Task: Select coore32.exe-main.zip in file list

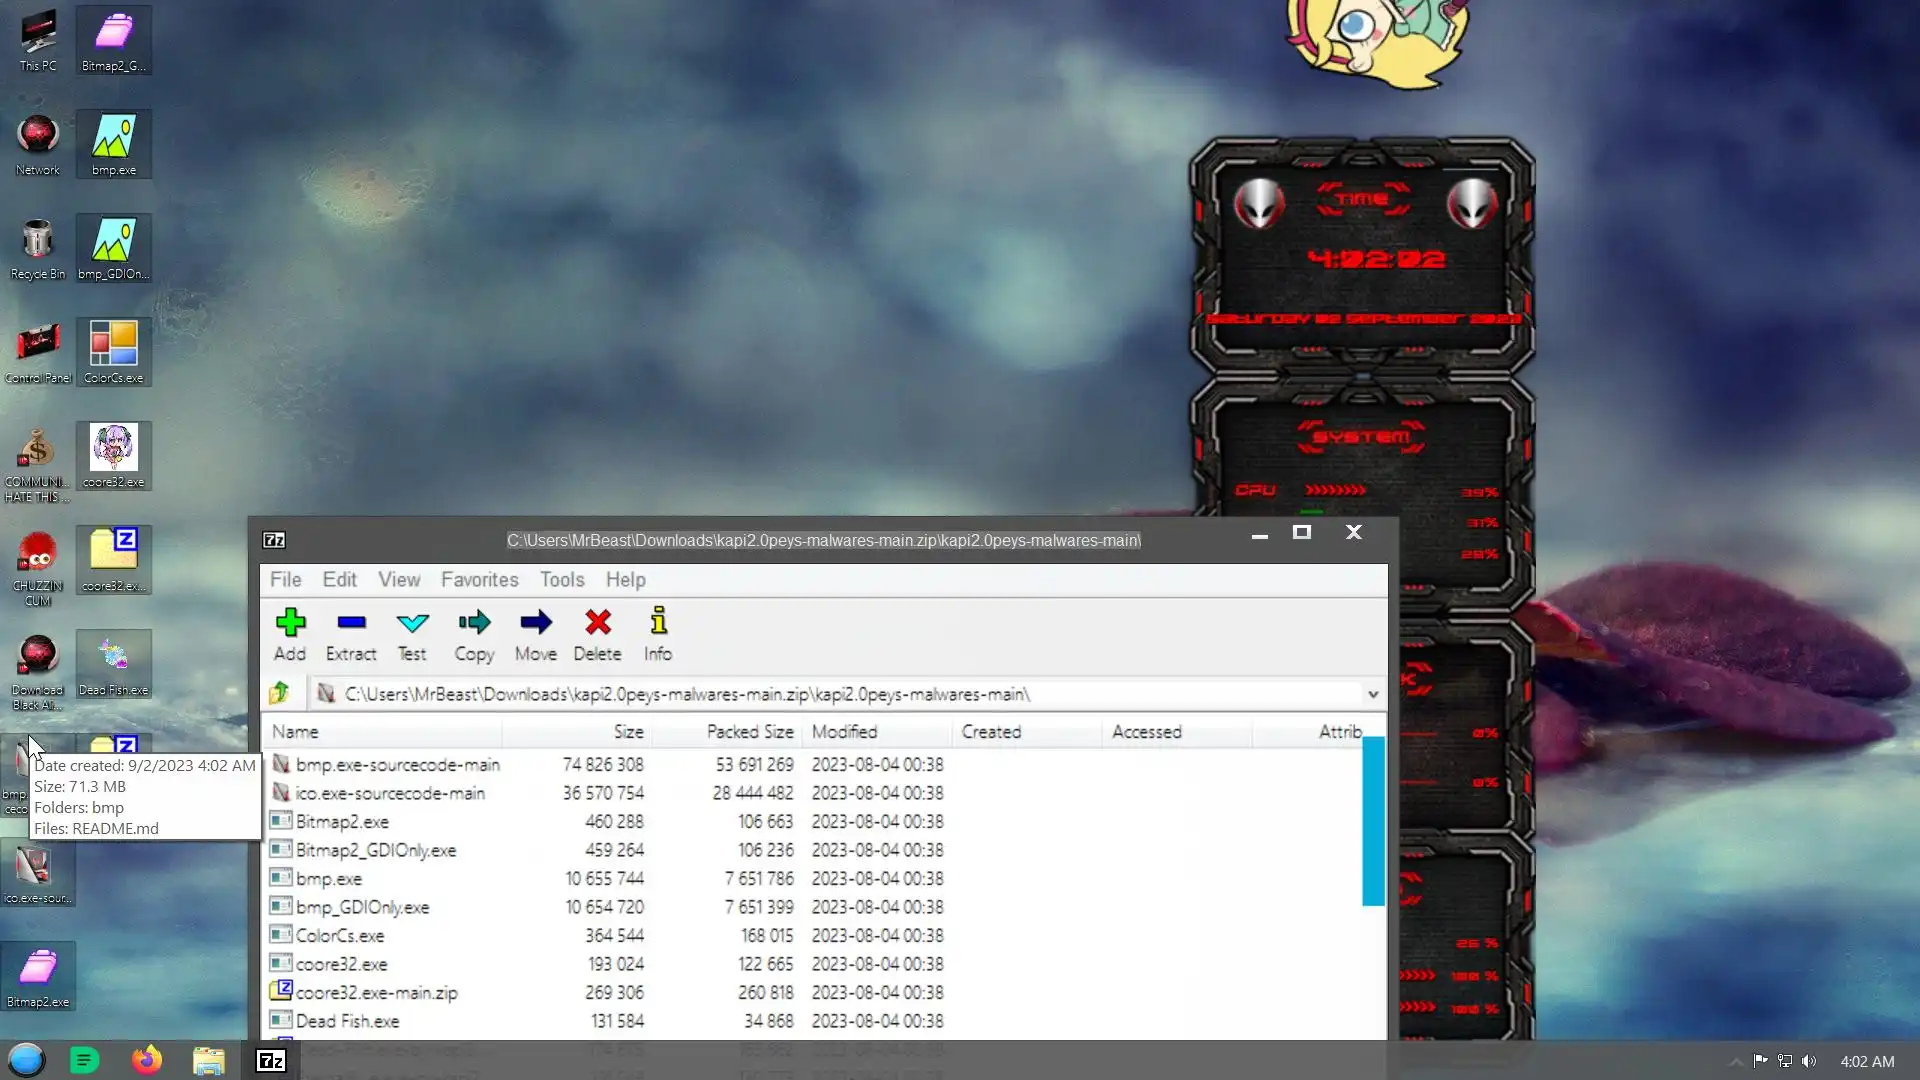Action: tap(376, 993)
